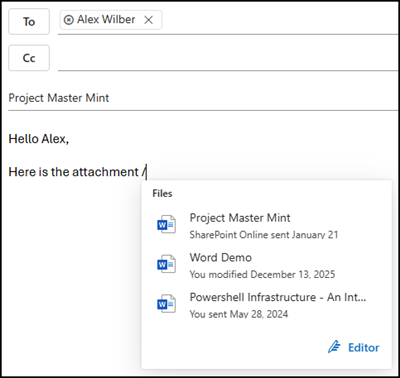The height and width of the screenshot is (378, 400).
Task: Select the Project Master Mint file suggestion
Action: (266, 226)
